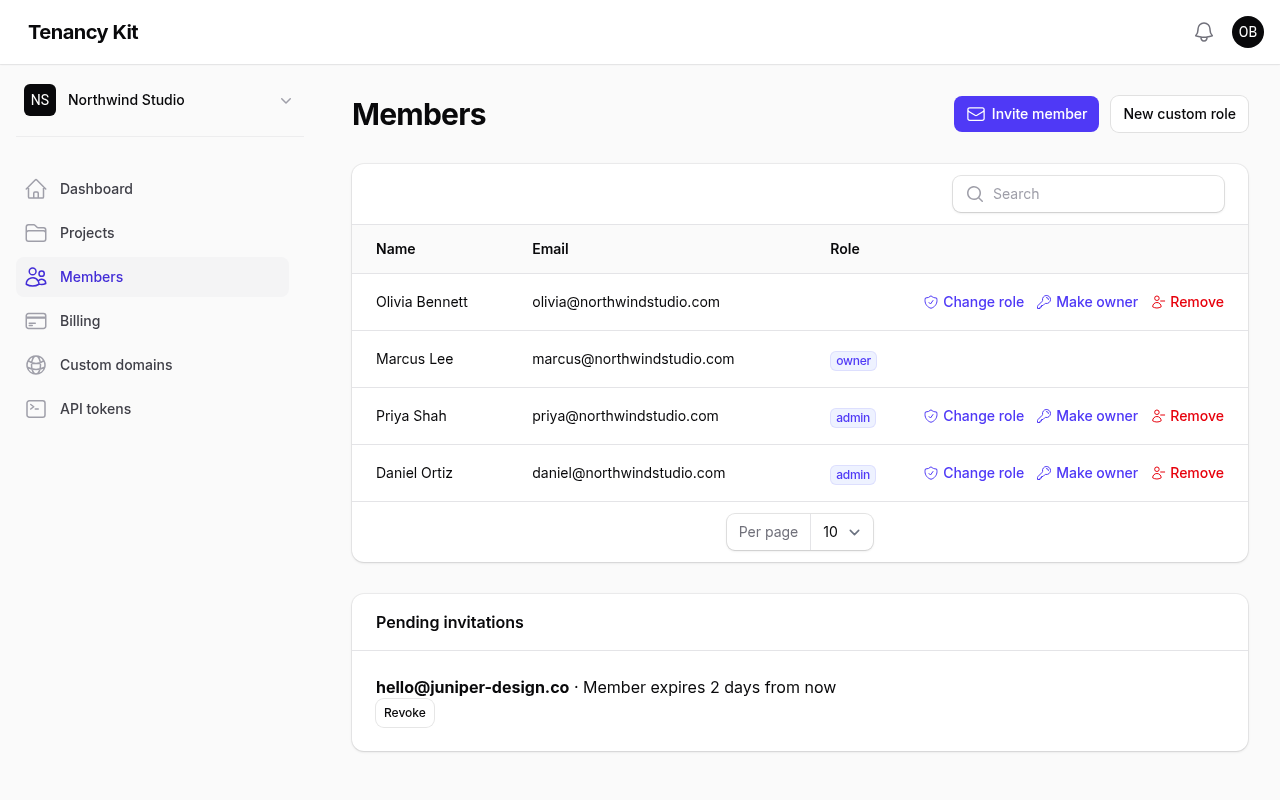1280x800 pixels.
Task: Open the OB user avatar menu
Action: (x=1248, y=32)
